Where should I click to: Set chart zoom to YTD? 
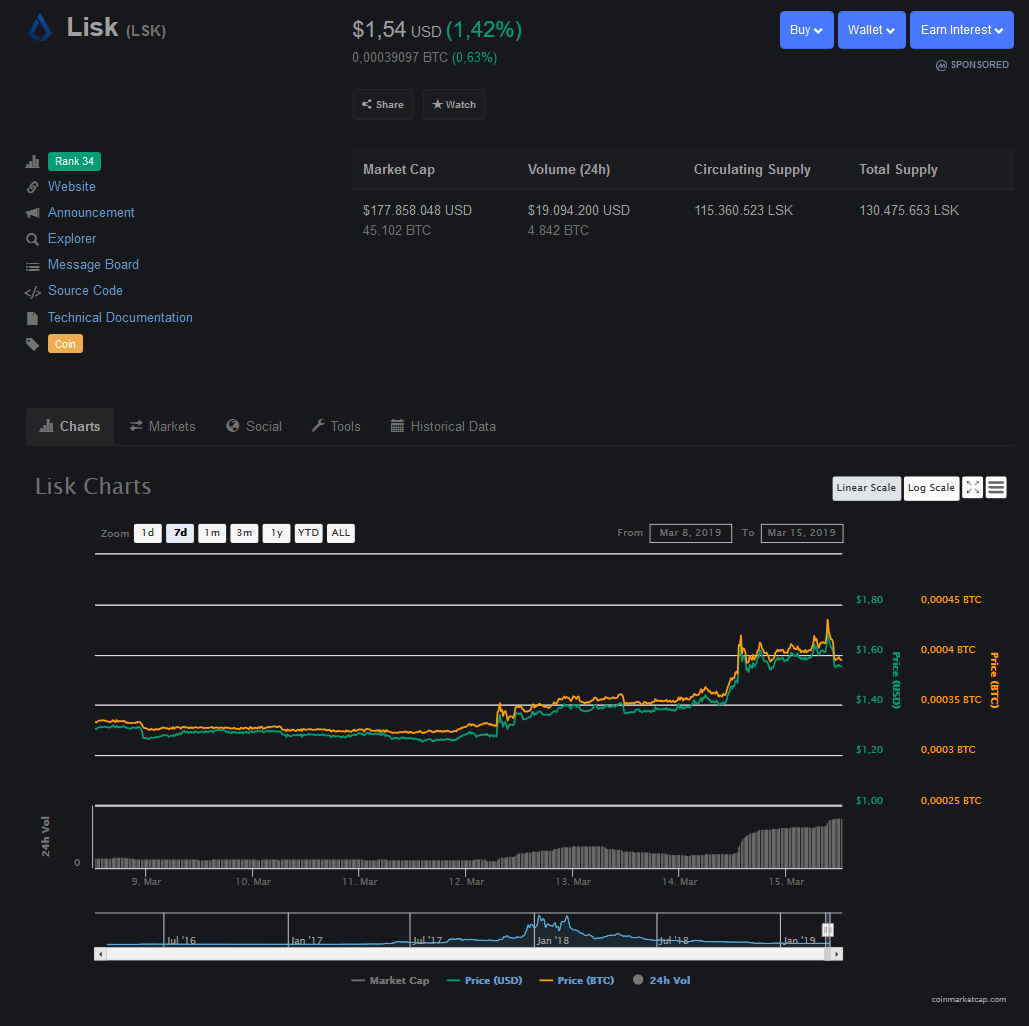[308, 533]
